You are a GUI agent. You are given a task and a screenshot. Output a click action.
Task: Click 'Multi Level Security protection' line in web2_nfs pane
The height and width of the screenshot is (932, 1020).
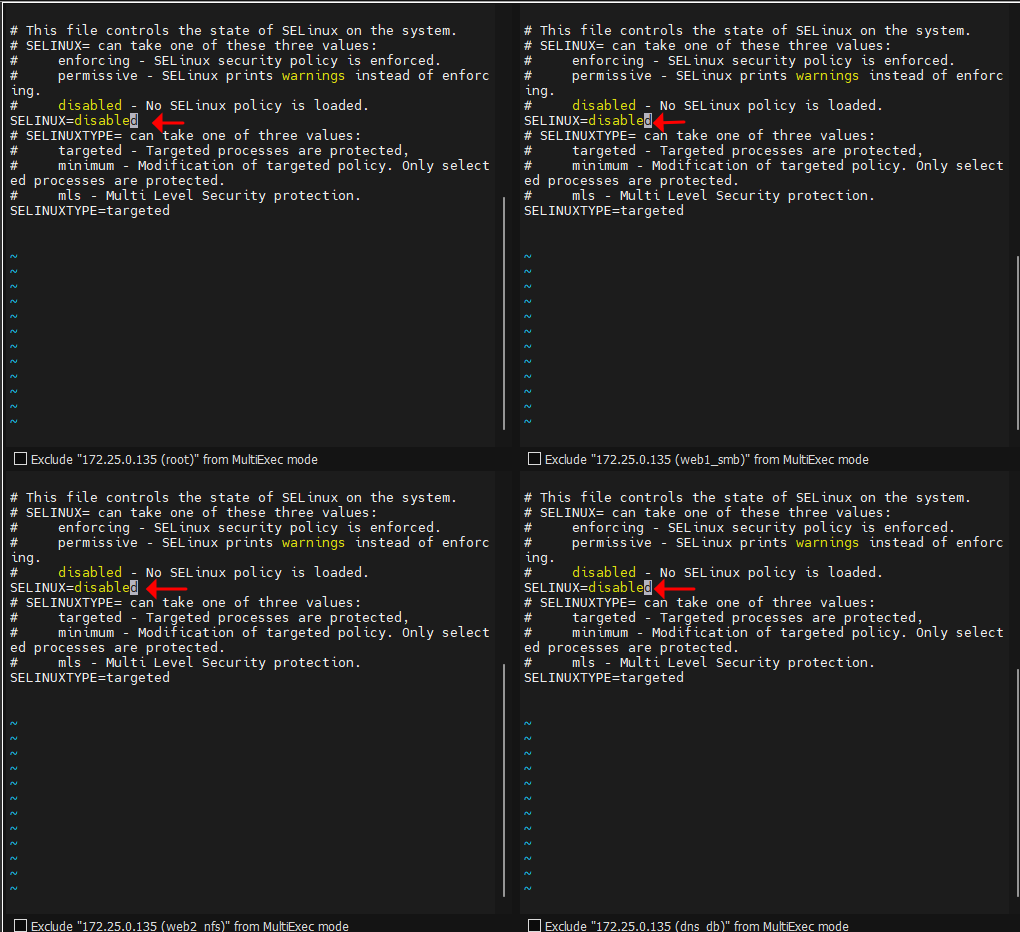185,663
